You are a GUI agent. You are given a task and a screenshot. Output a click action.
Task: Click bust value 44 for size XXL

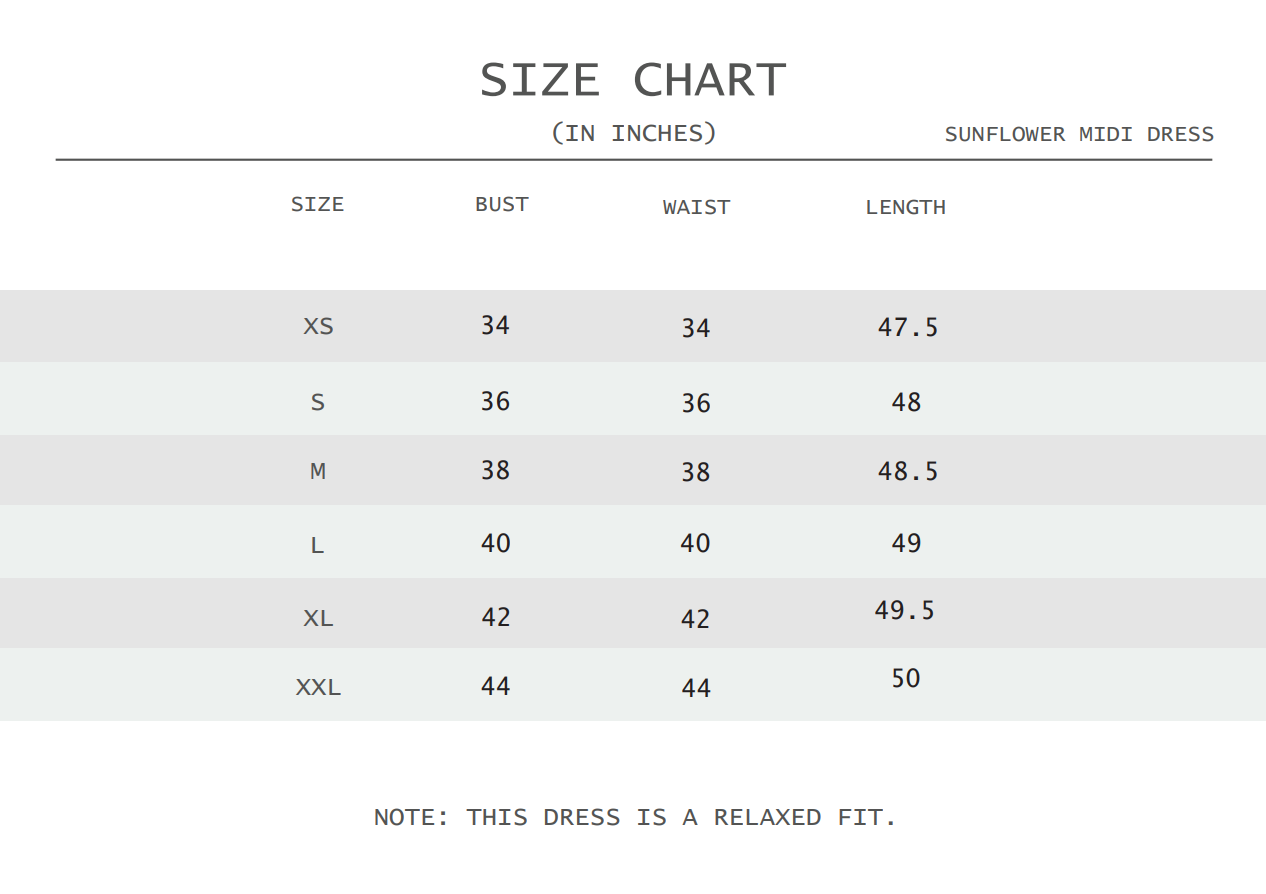(x=495, y=686)
